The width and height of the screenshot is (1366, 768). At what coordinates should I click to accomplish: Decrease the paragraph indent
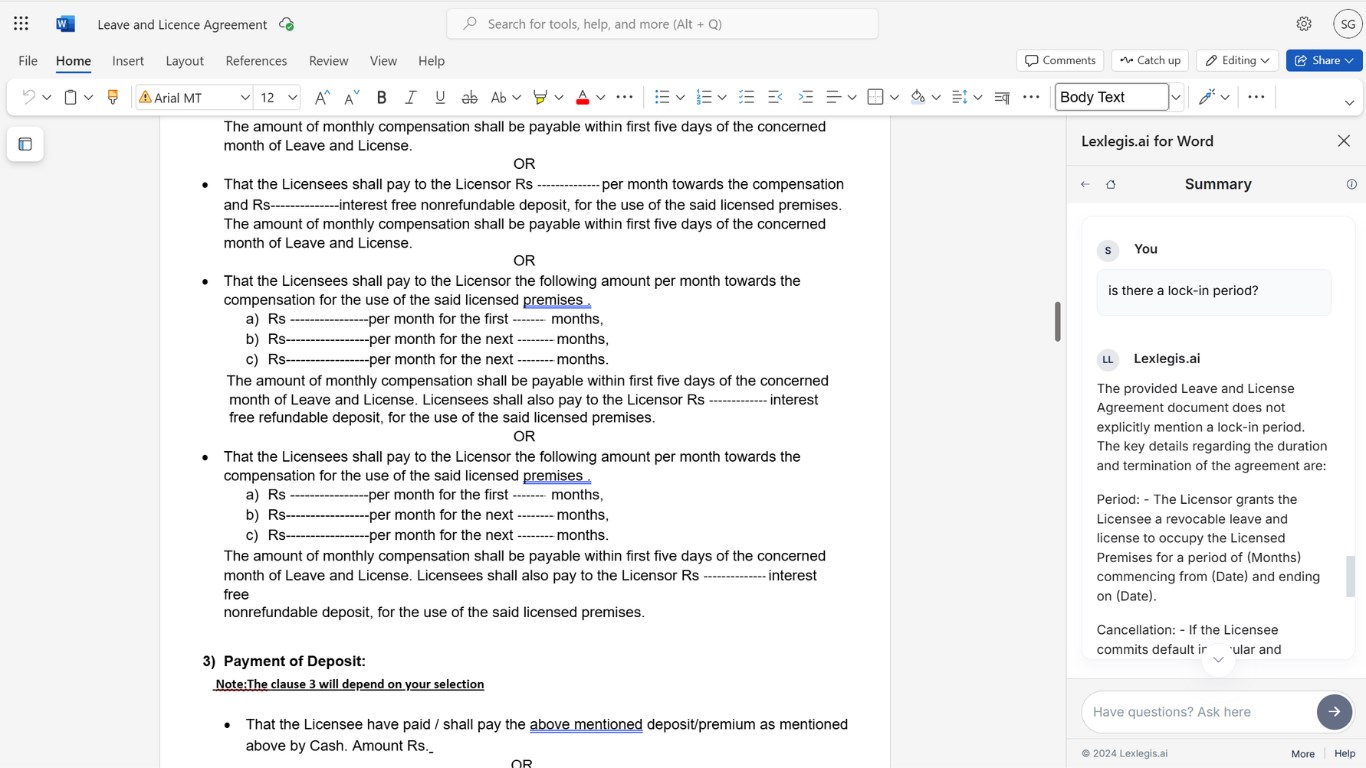(x=775, y=97)
